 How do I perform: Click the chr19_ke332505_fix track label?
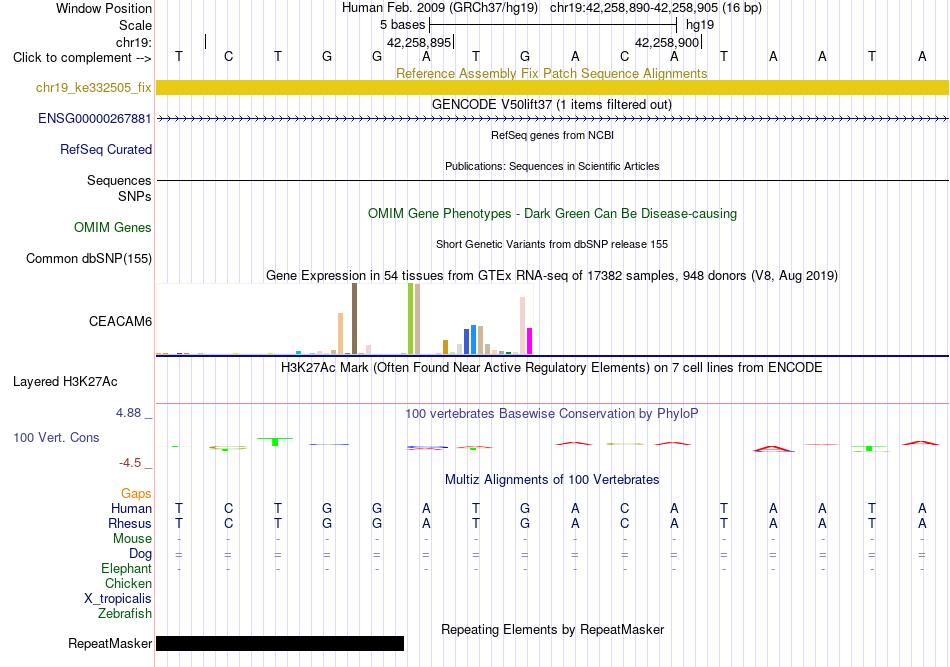coord(93,87)
